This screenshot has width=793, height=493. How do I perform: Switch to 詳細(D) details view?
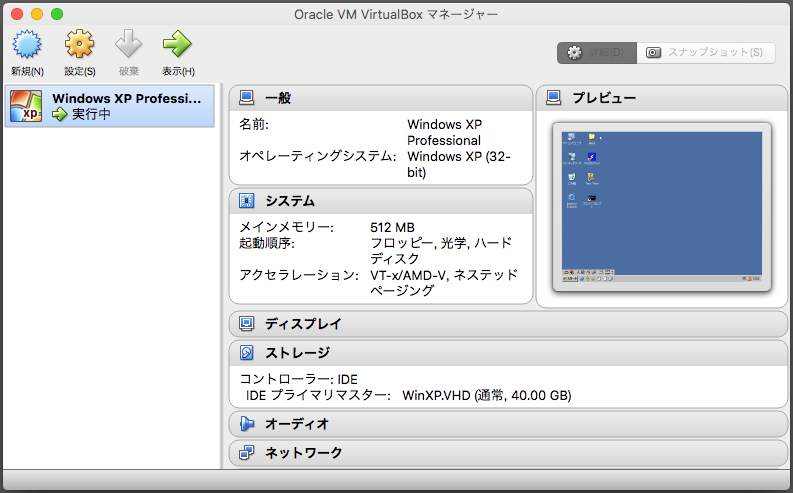(597, 53)
